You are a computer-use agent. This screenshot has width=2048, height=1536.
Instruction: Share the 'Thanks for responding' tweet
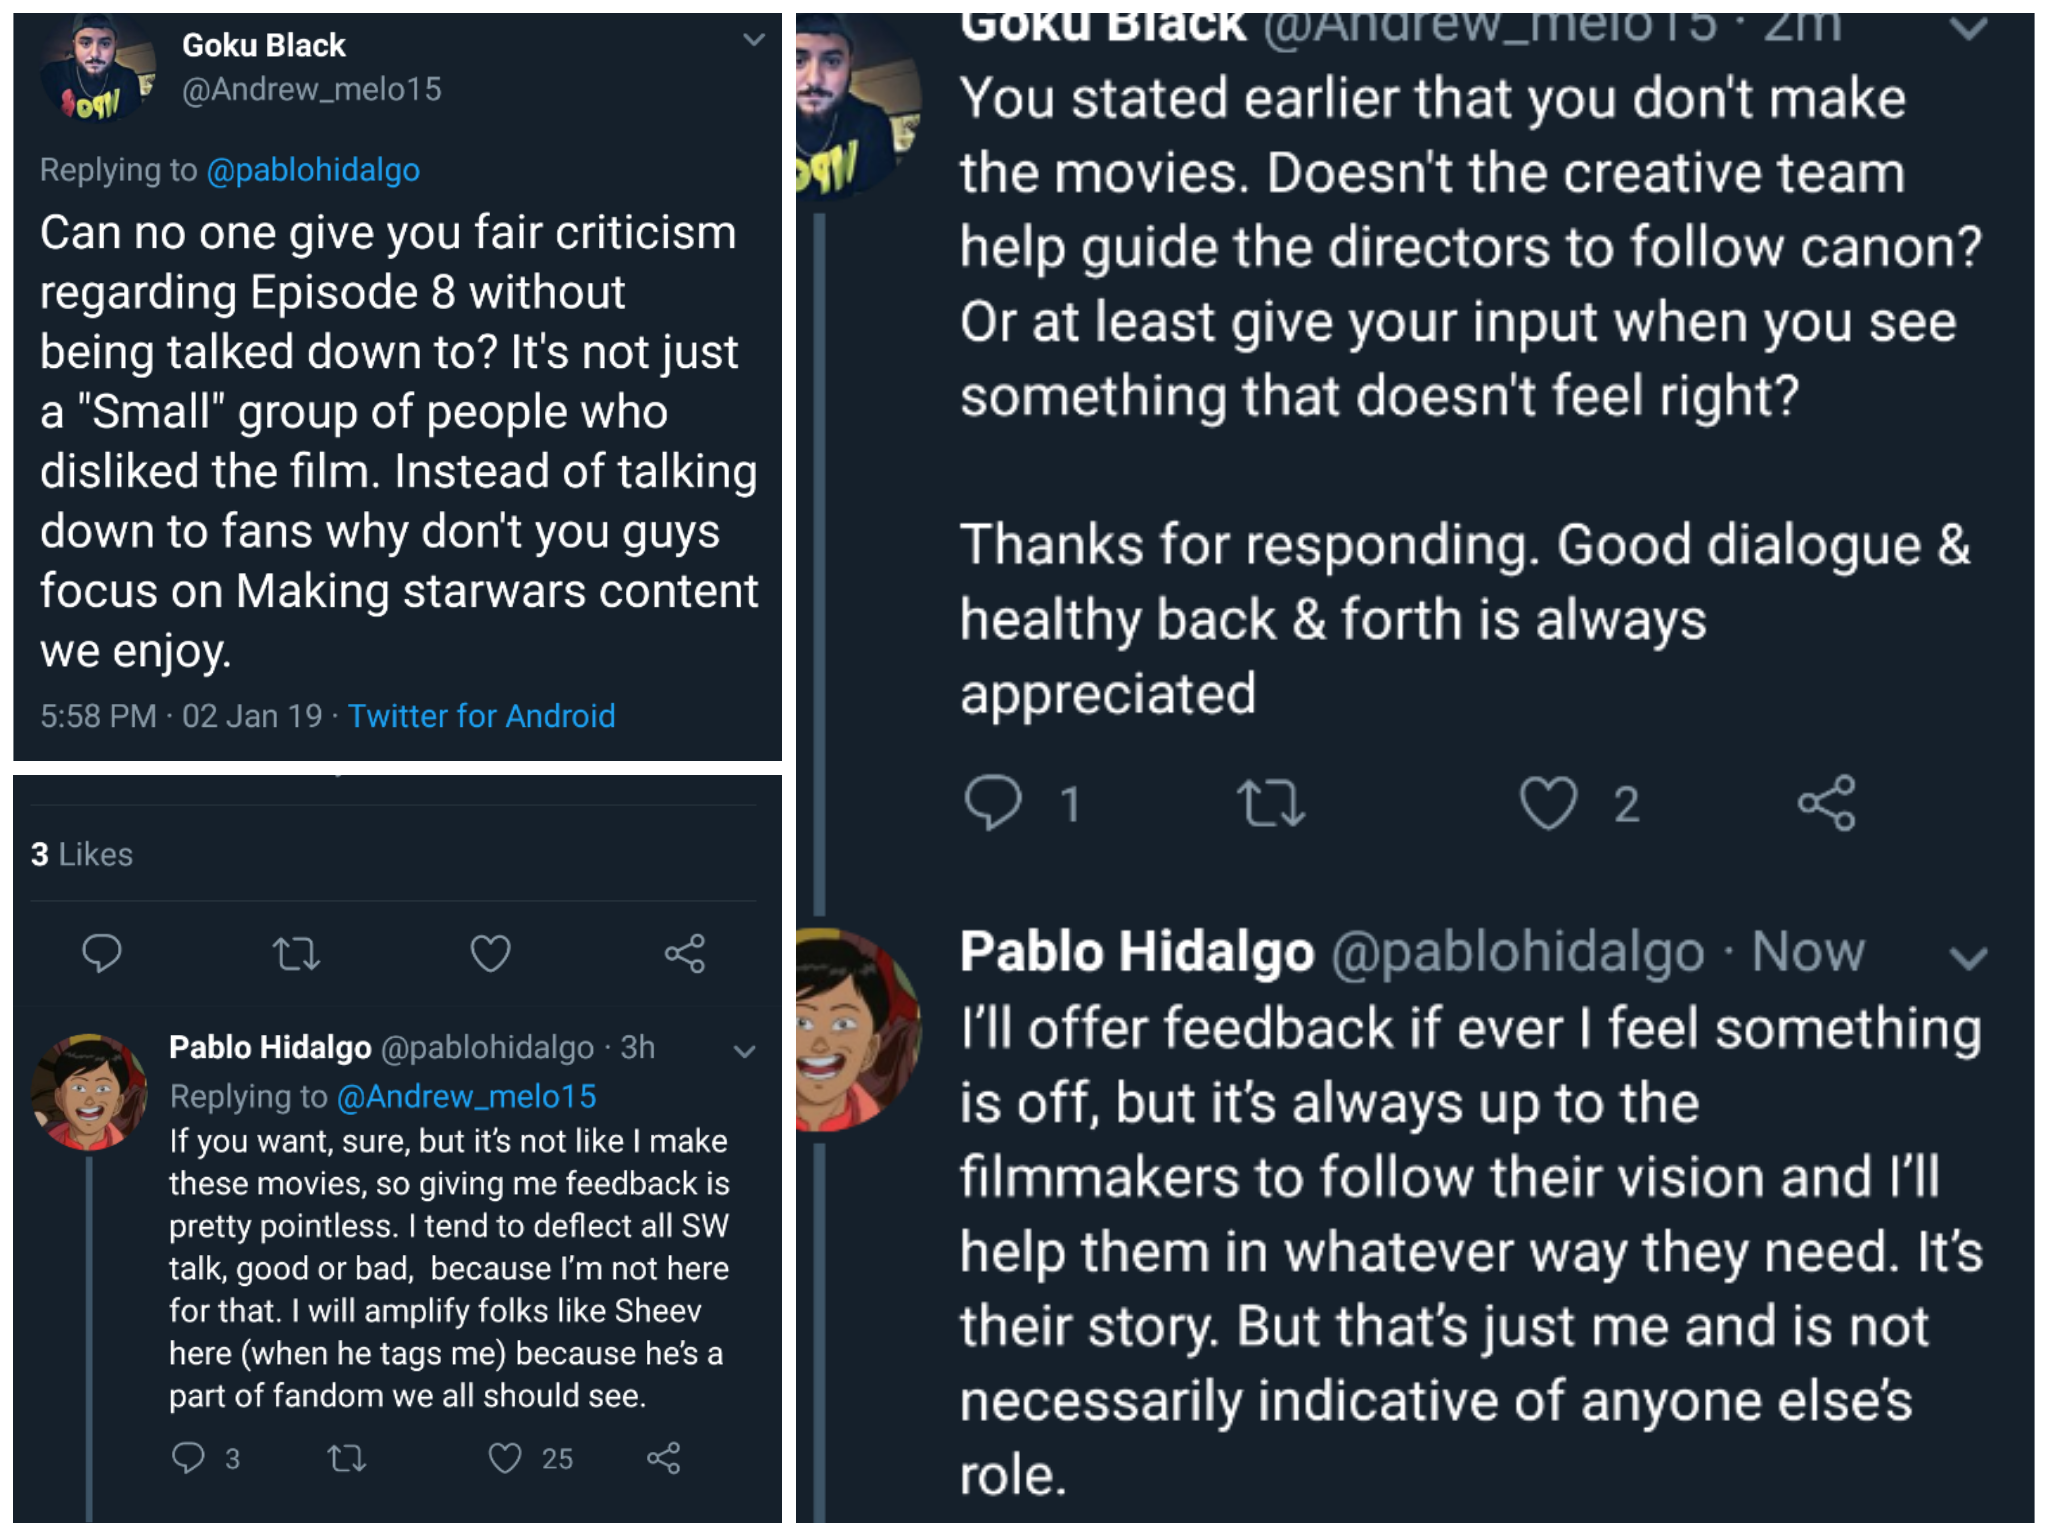click(1827, 803)
